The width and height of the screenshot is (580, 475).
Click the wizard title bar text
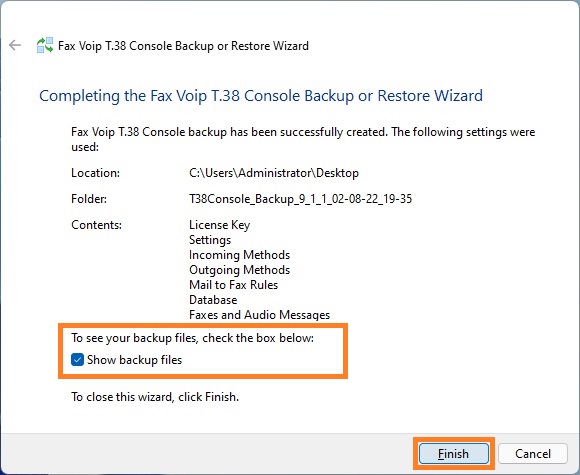click(x=183, y=46)
